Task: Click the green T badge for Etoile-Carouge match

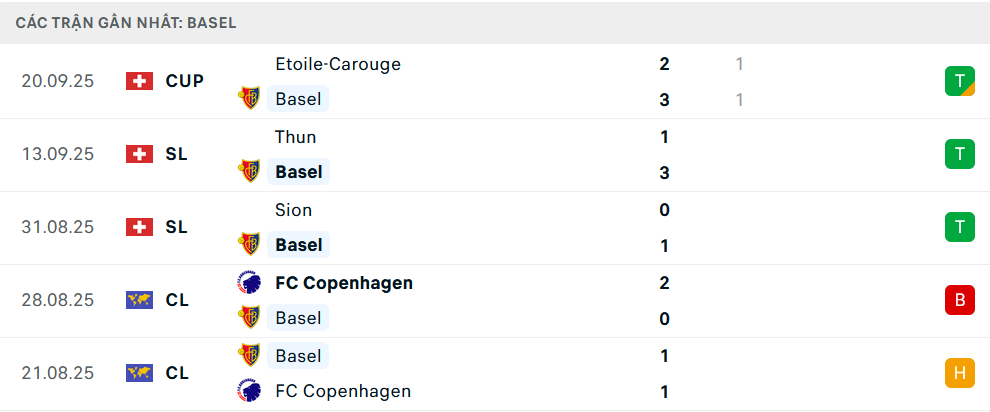Action: pyautogui.click(x=959, y=81)
